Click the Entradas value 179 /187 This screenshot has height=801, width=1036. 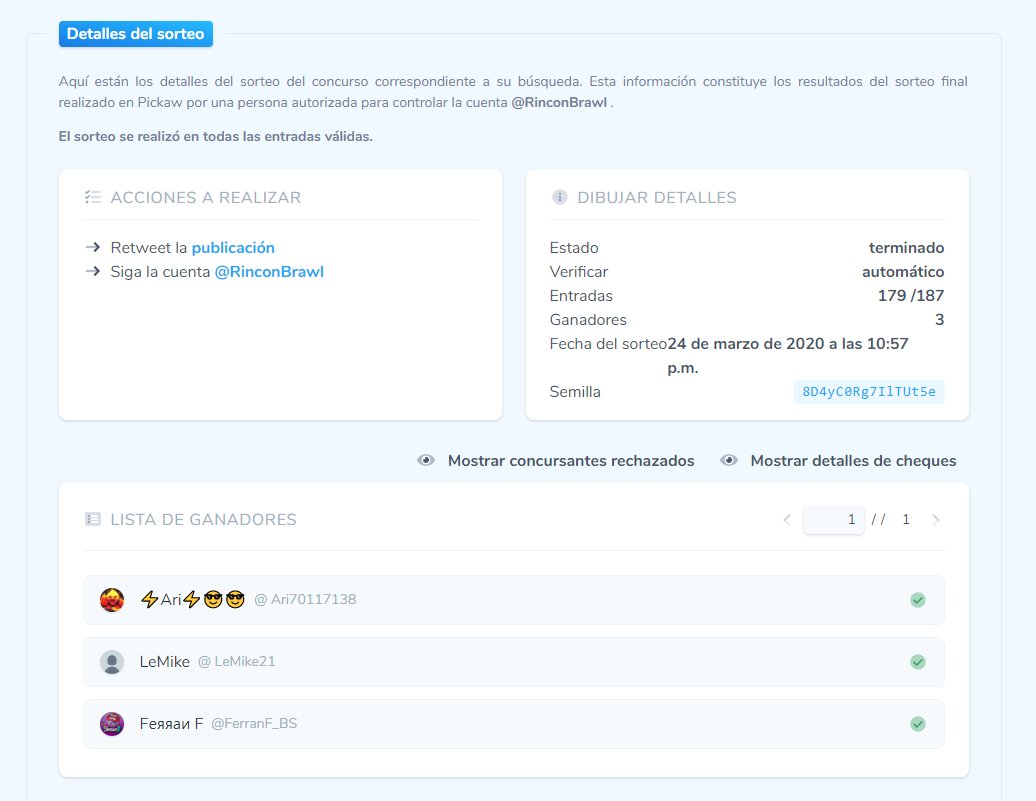[910, 295]
